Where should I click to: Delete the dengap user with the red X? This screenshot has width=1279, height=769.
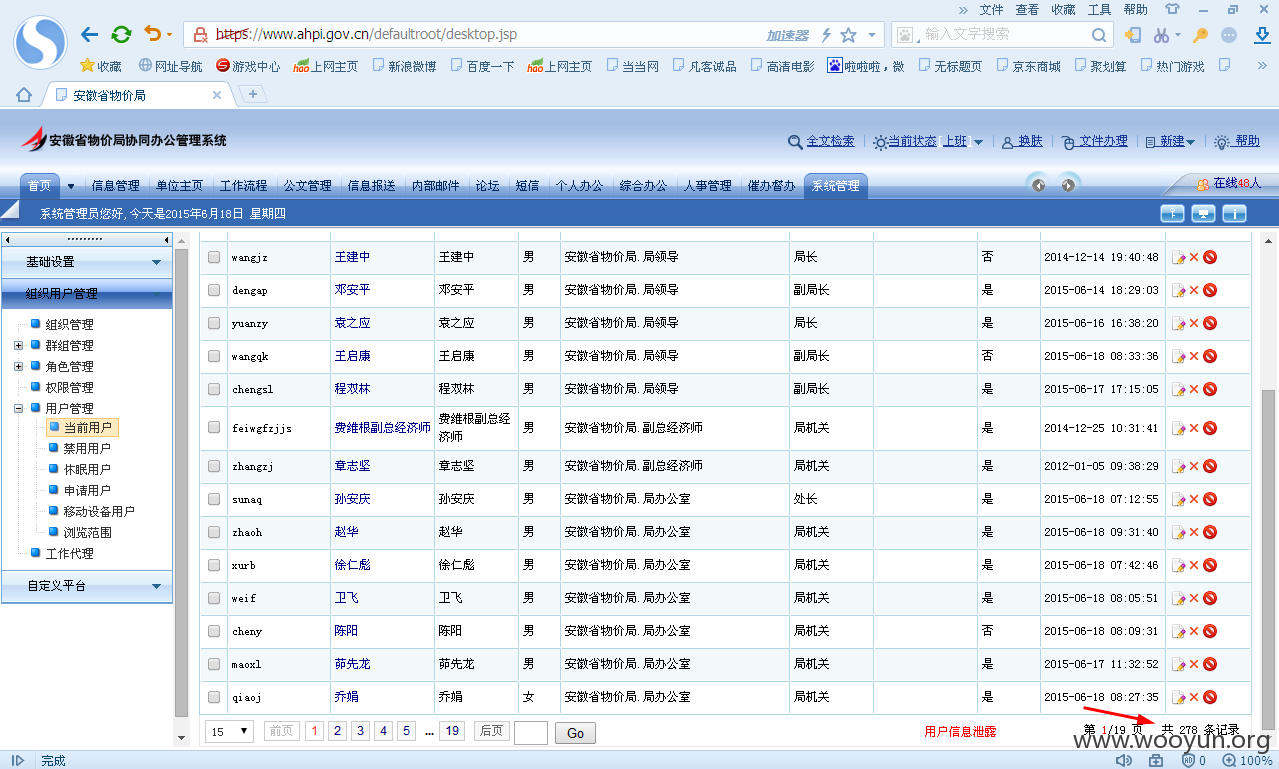tap(1194, 290)
